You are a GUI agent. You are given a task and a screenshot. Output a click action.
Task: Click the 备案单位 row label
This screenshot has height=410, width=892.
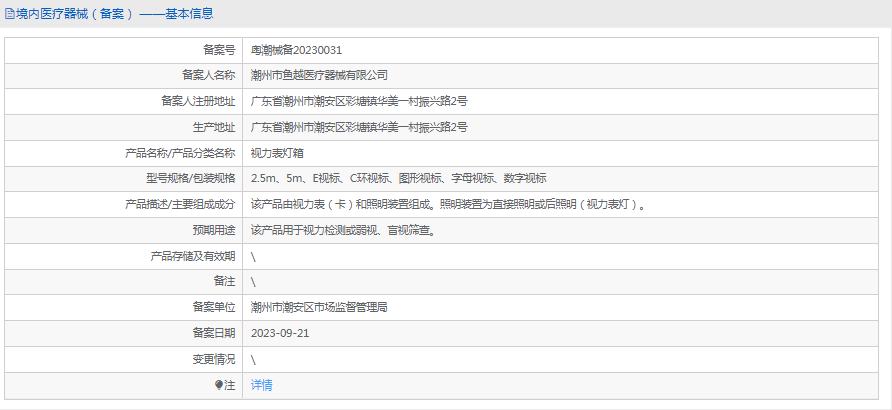pyautogui.click(x=213, y=308)
